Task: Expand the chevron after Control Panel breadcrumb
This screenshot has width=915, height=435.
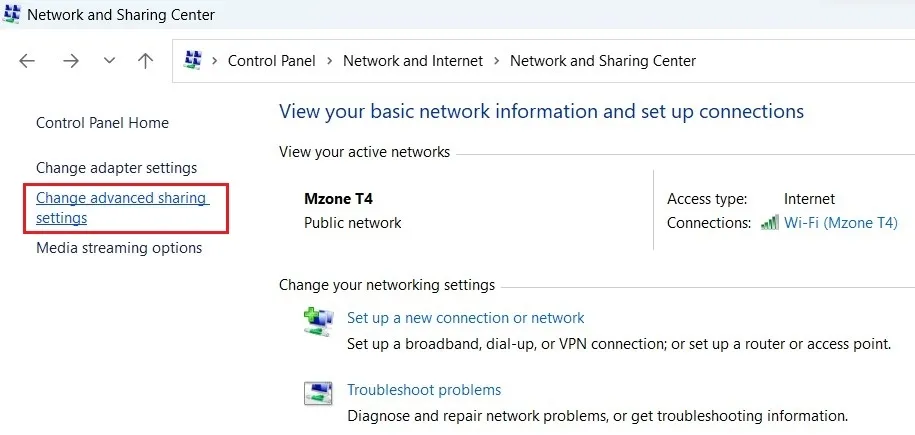Action: coord(329,61)
